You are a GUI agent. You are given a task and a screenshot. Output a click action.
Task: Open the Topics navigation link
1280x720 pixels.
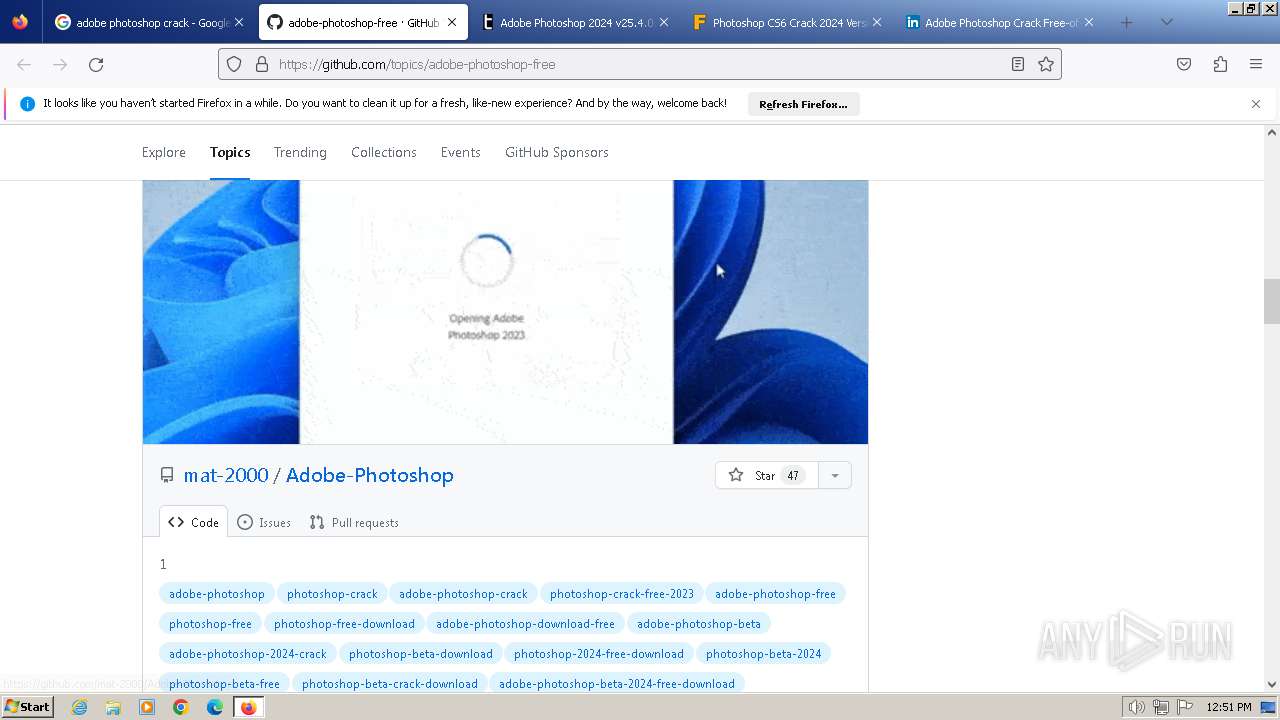(230, 152)
